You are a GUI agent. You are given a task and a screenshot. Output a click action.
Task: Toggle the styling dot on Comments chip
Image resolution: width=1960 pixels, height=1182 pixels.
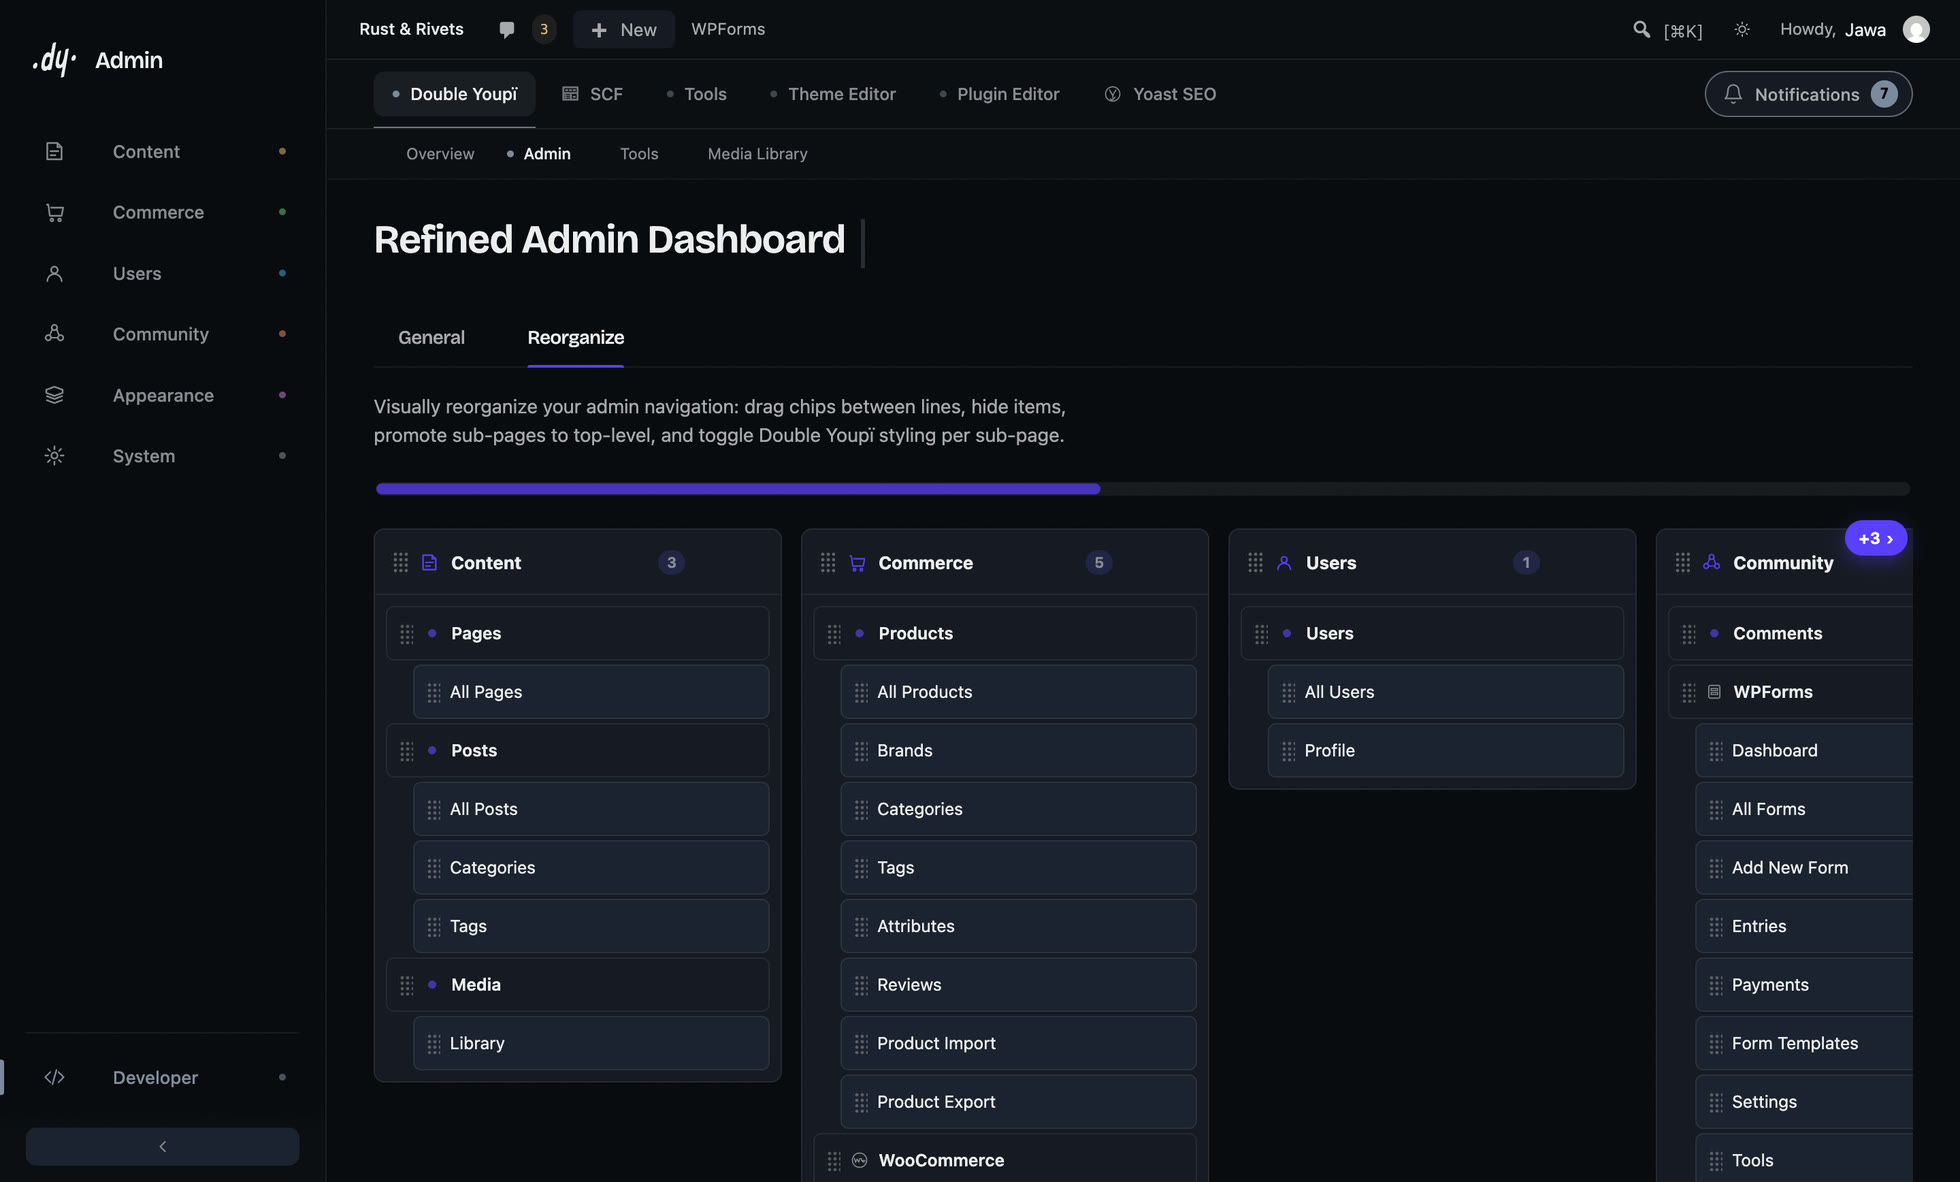[x=1714, y=633]
